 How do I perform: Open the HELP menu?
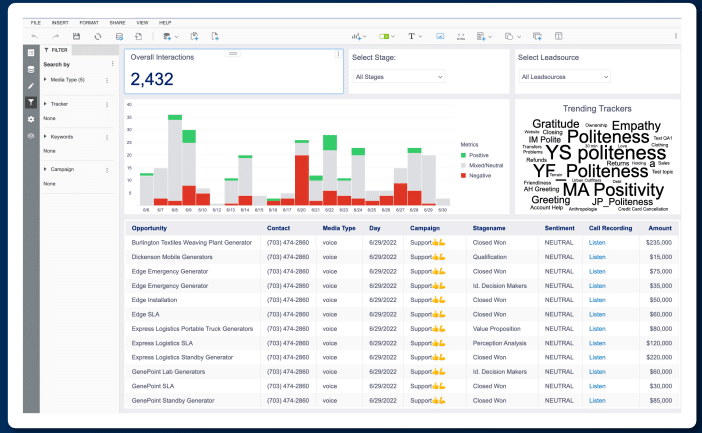[x=165, y=22]
